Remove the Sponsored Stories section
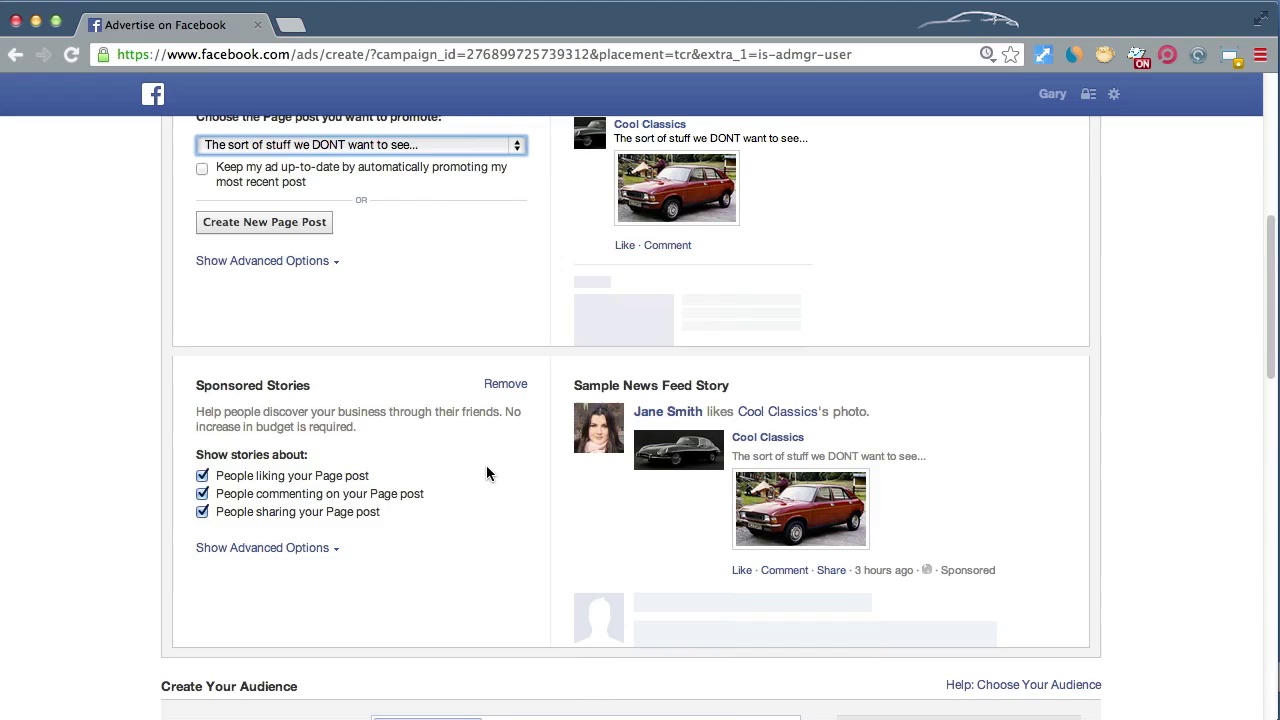1280x720 pixels. [505, 384]
